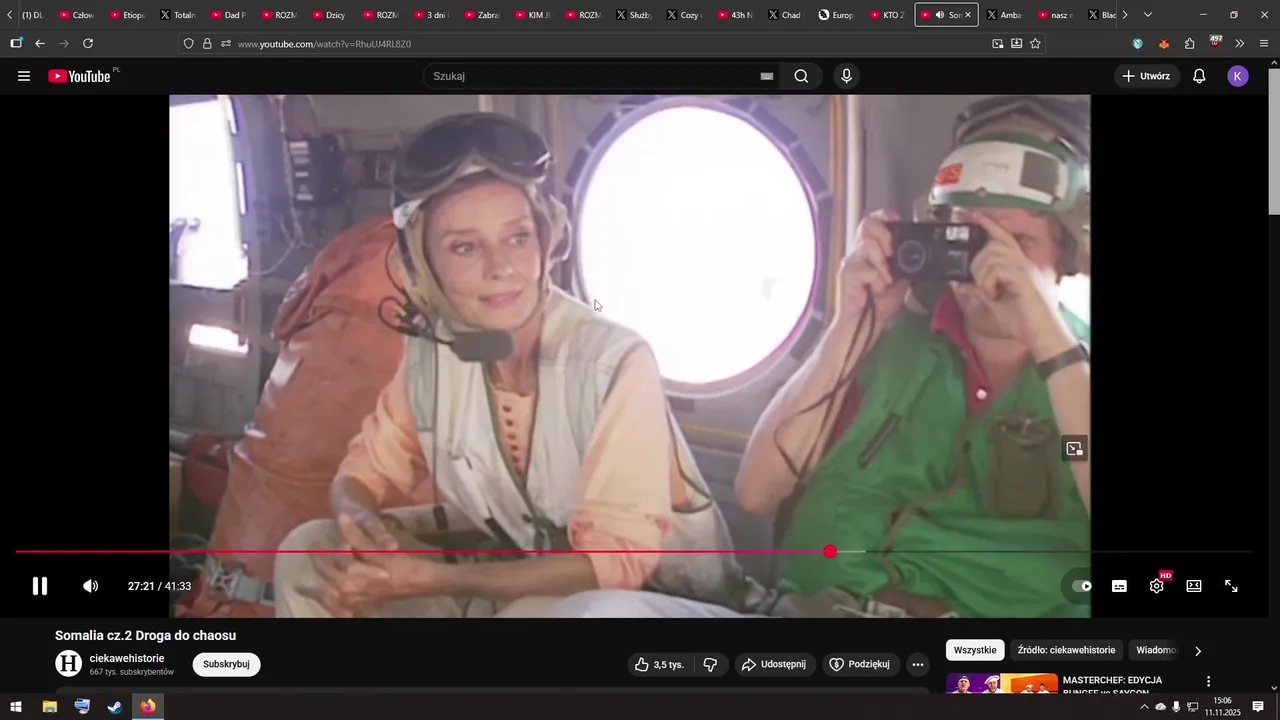Image resolution: width=1280 pixels, height=720 pixels.
Task: Go to the YouTube home logo
Action: (79, 76)
